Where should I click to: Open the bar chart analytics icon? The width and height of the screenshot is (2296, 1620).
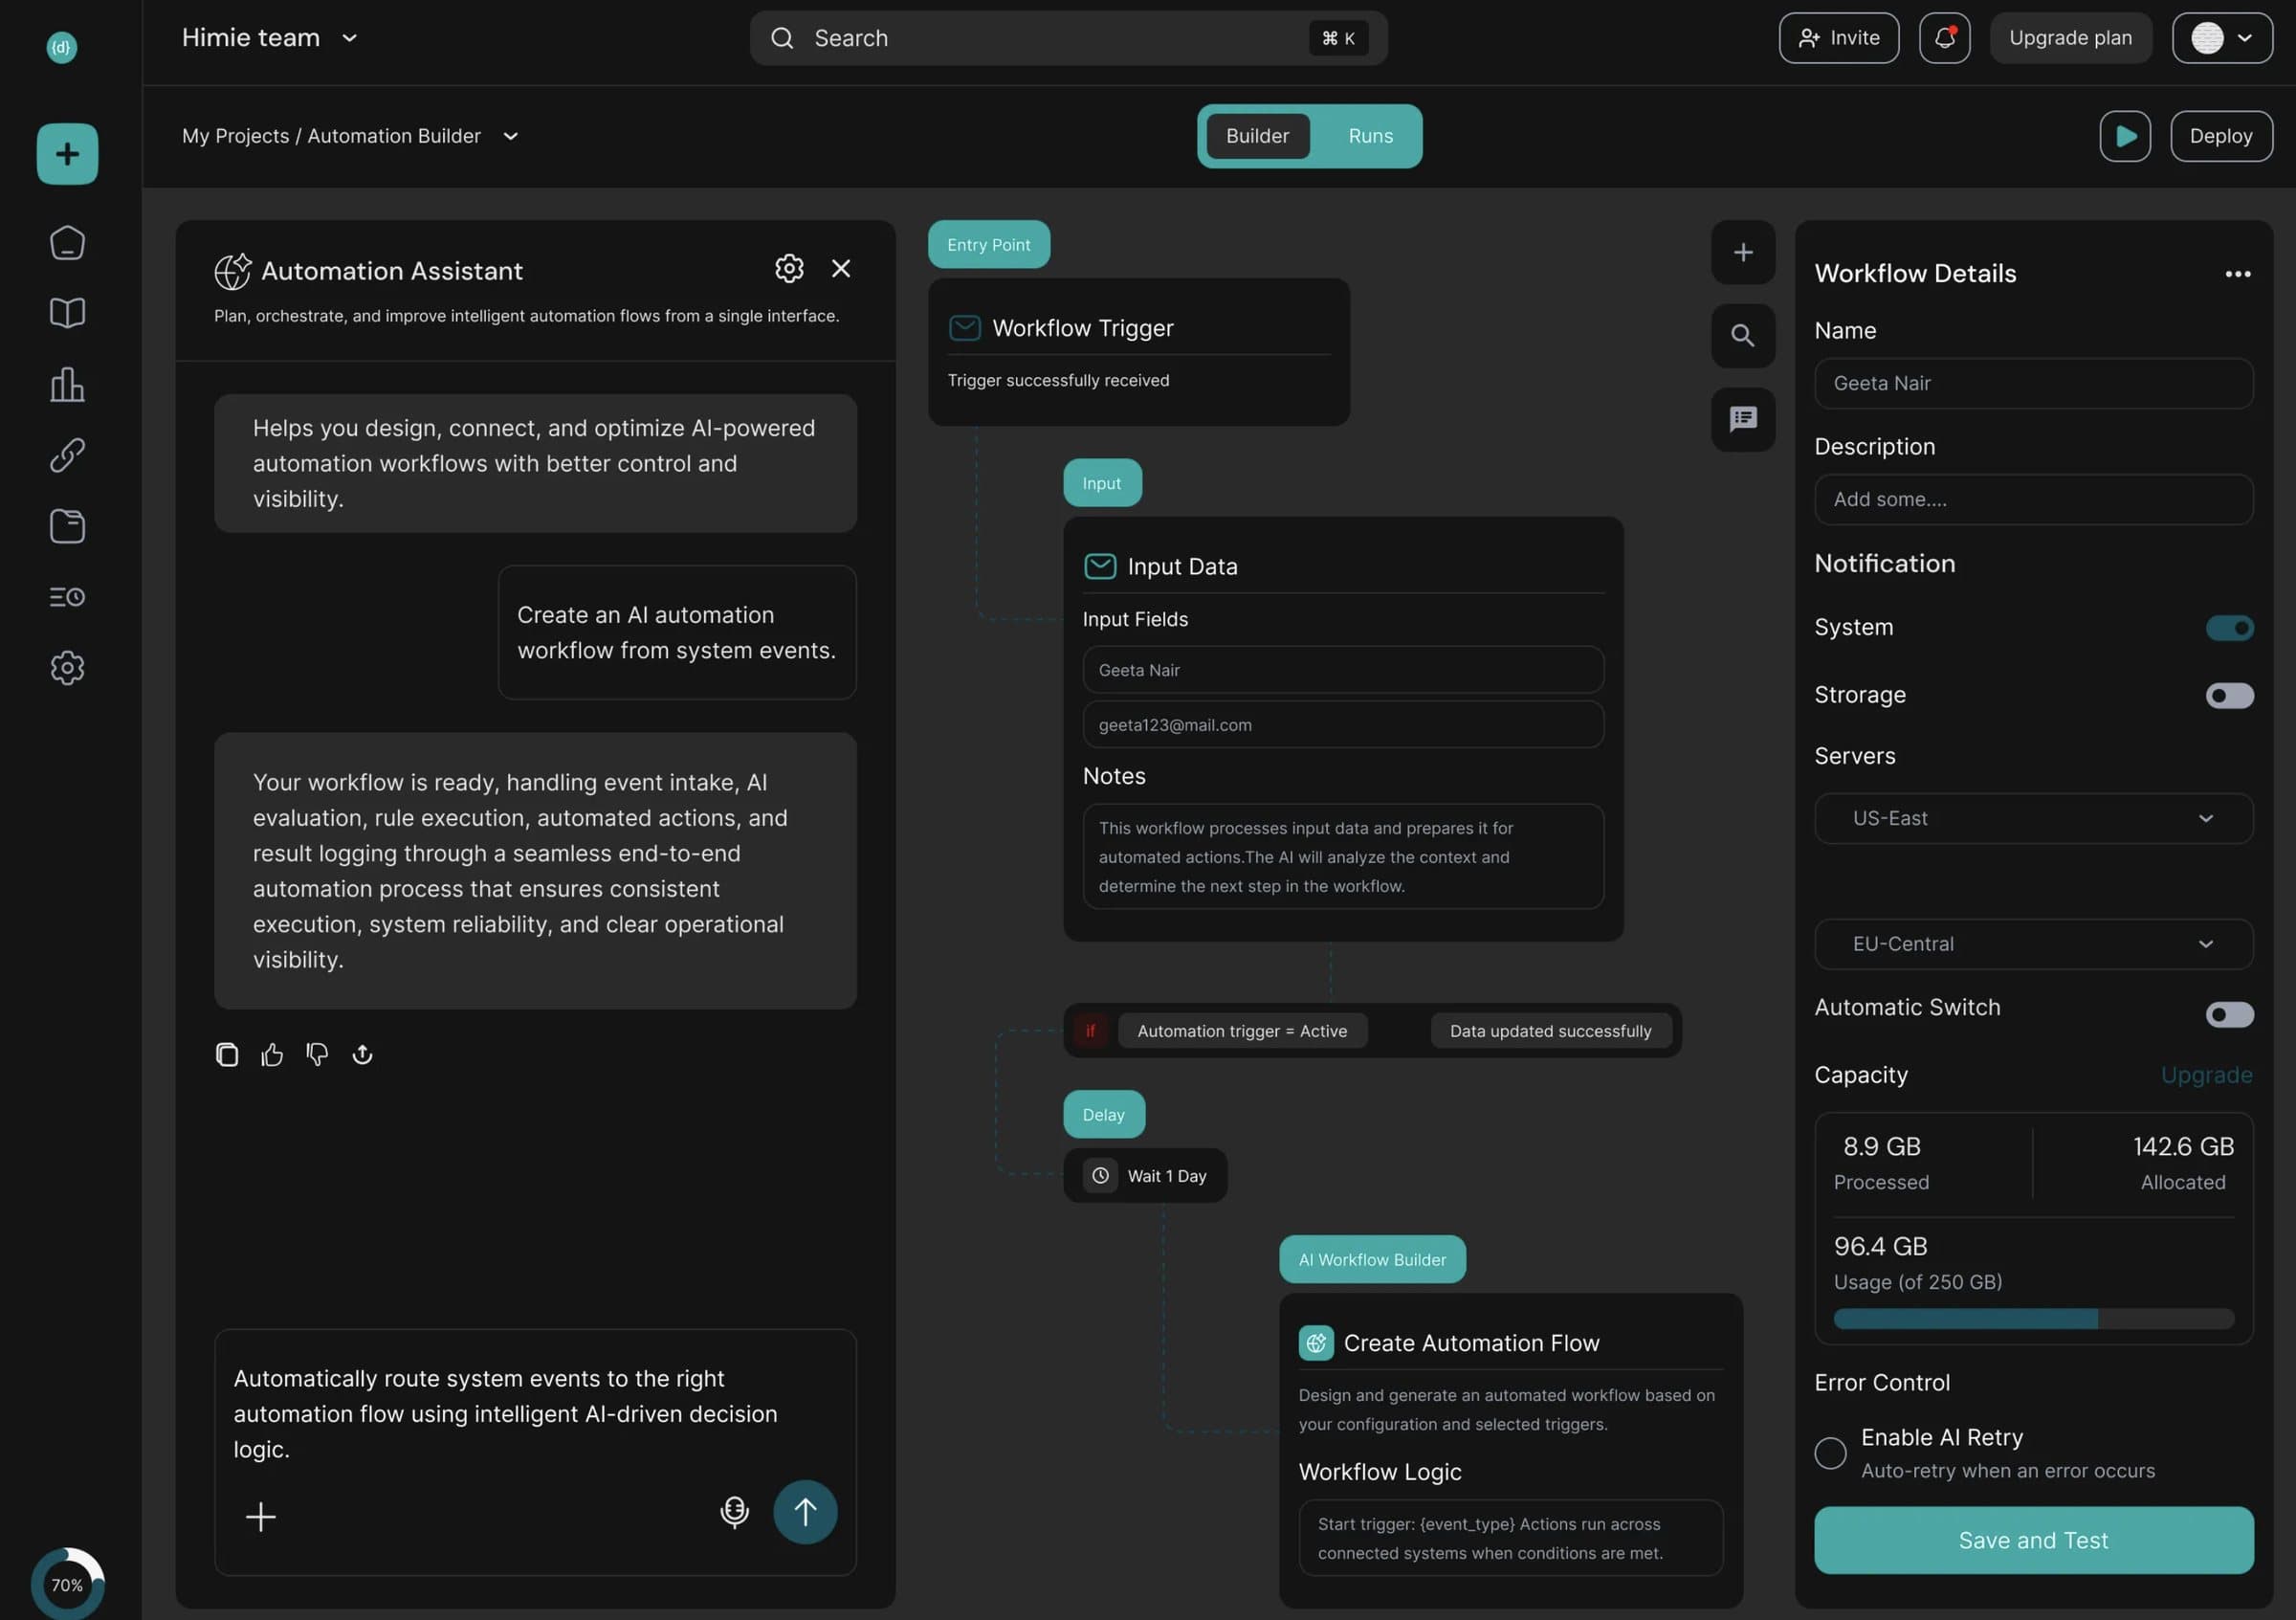click(x=67, y=384)
